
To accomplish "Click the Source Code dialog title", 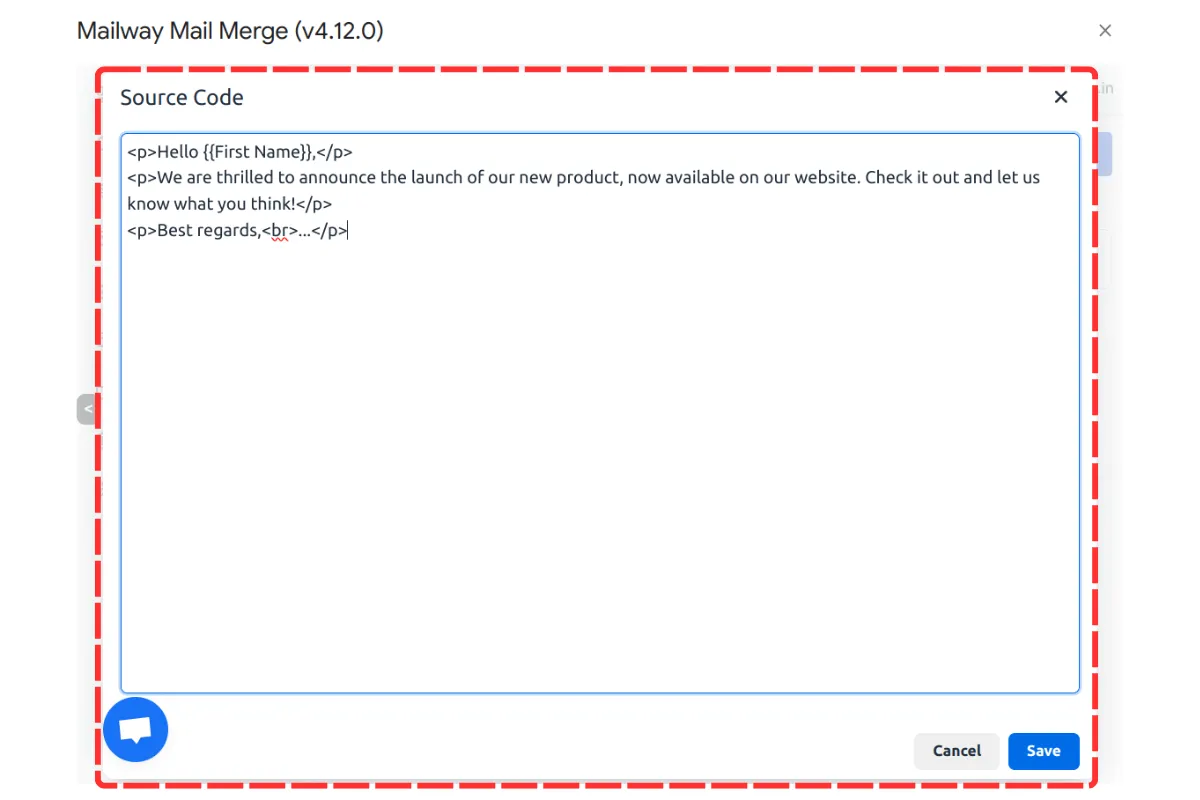I will coord(182,97).
